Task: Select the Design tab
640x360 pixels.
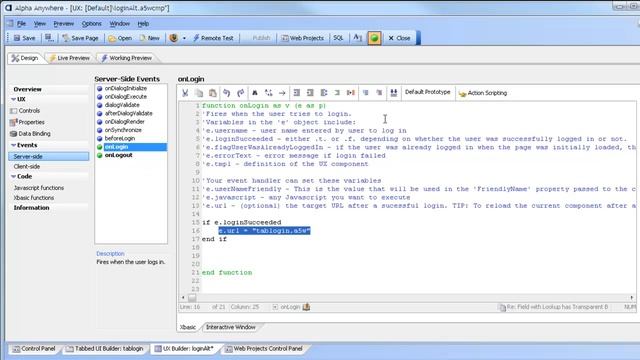Action: 24,58
